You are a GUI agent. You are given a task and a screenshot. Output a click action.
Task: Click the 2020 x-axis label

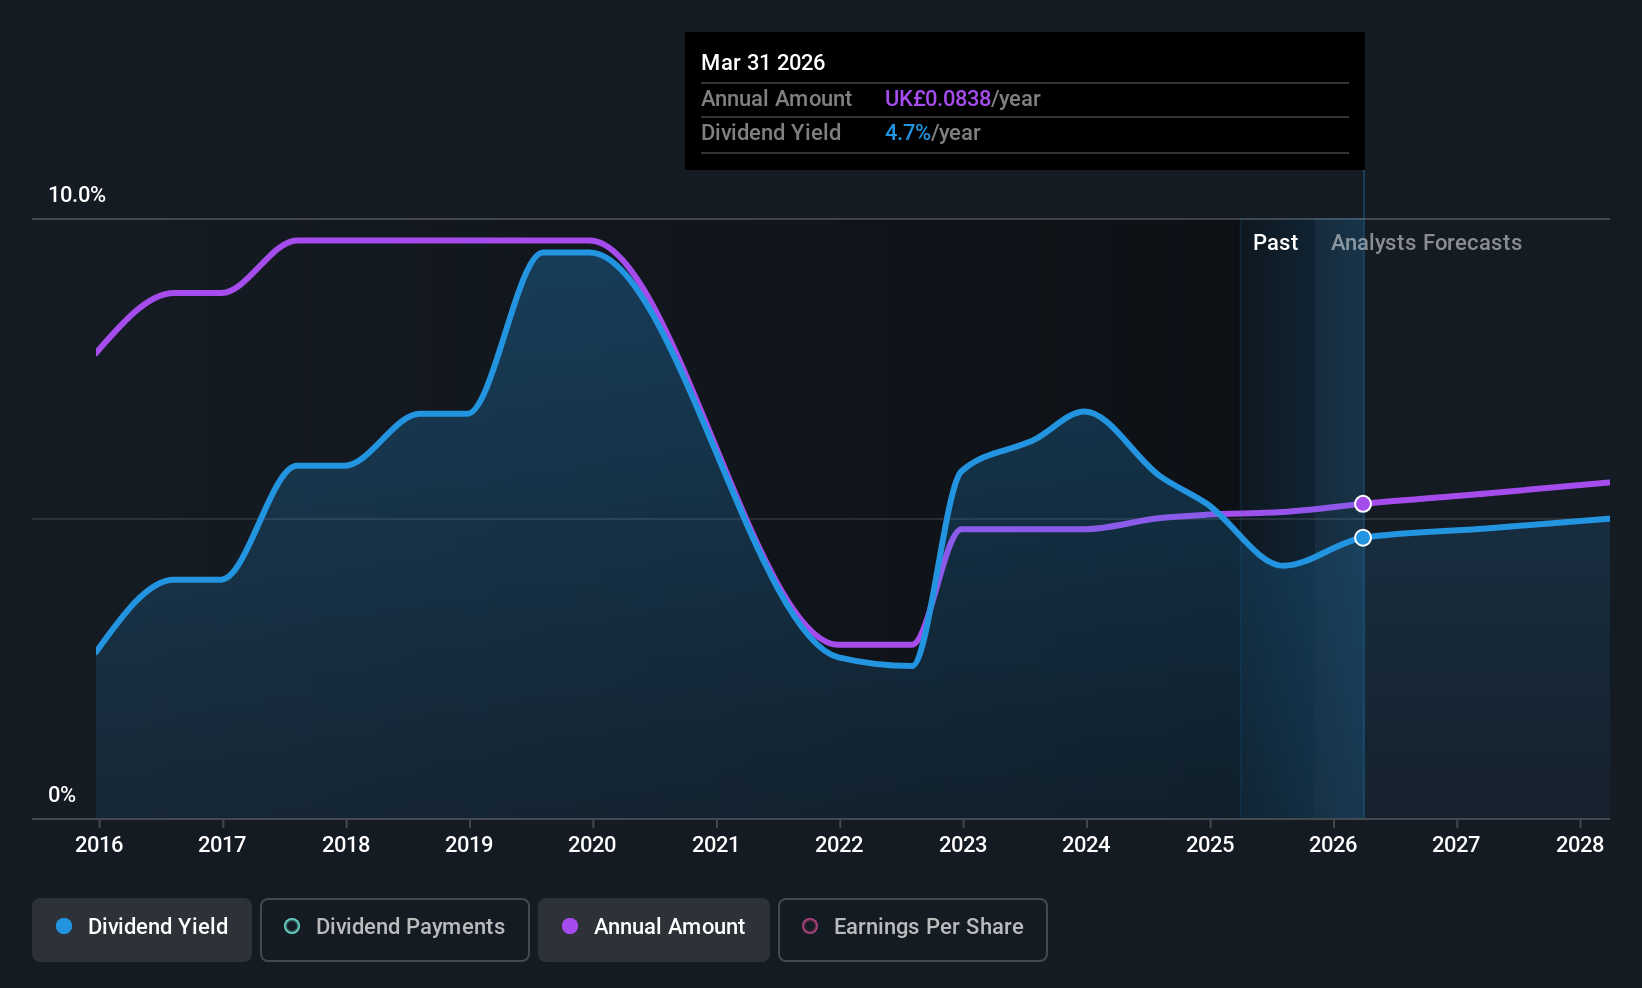[x=592, y=845]
